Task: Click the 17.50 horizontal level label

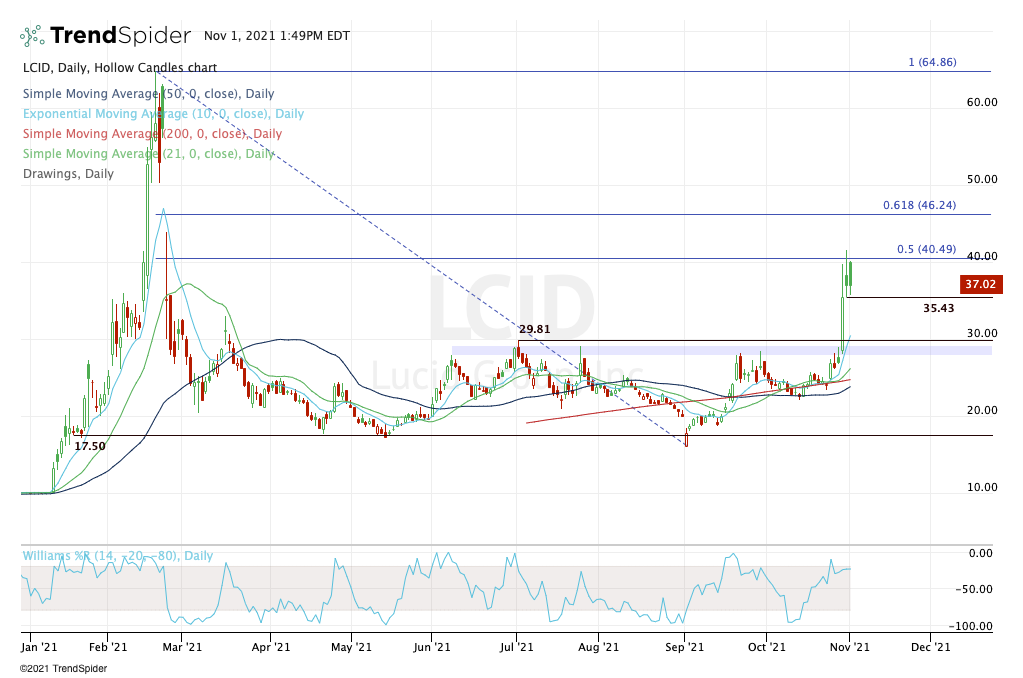Action: pos(90,446)
